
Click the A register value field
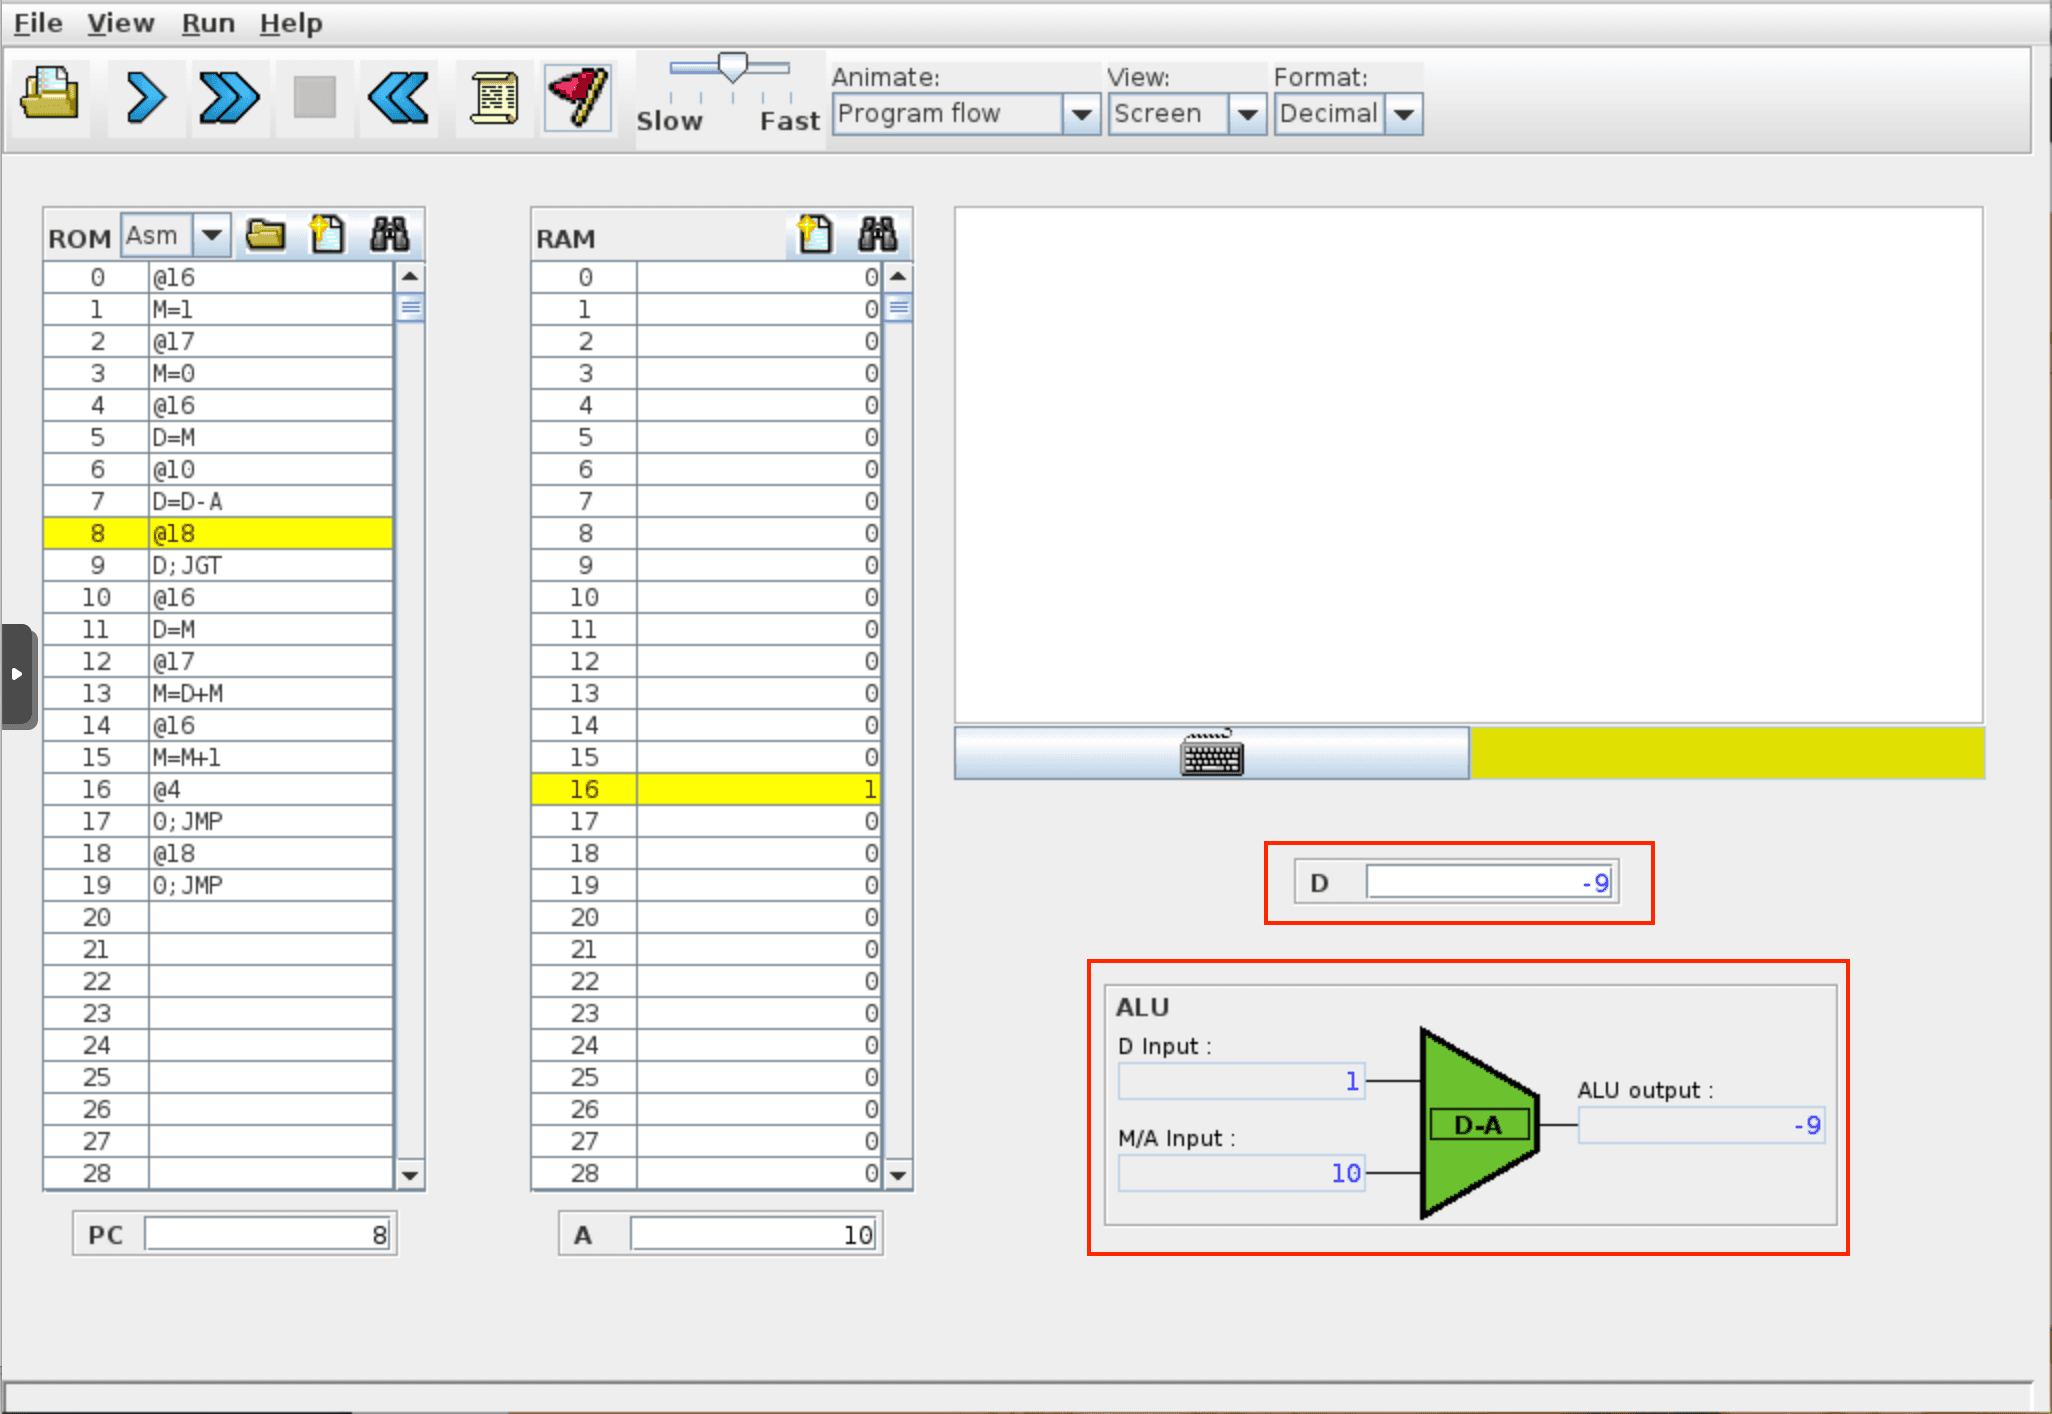pos(754,1235)
